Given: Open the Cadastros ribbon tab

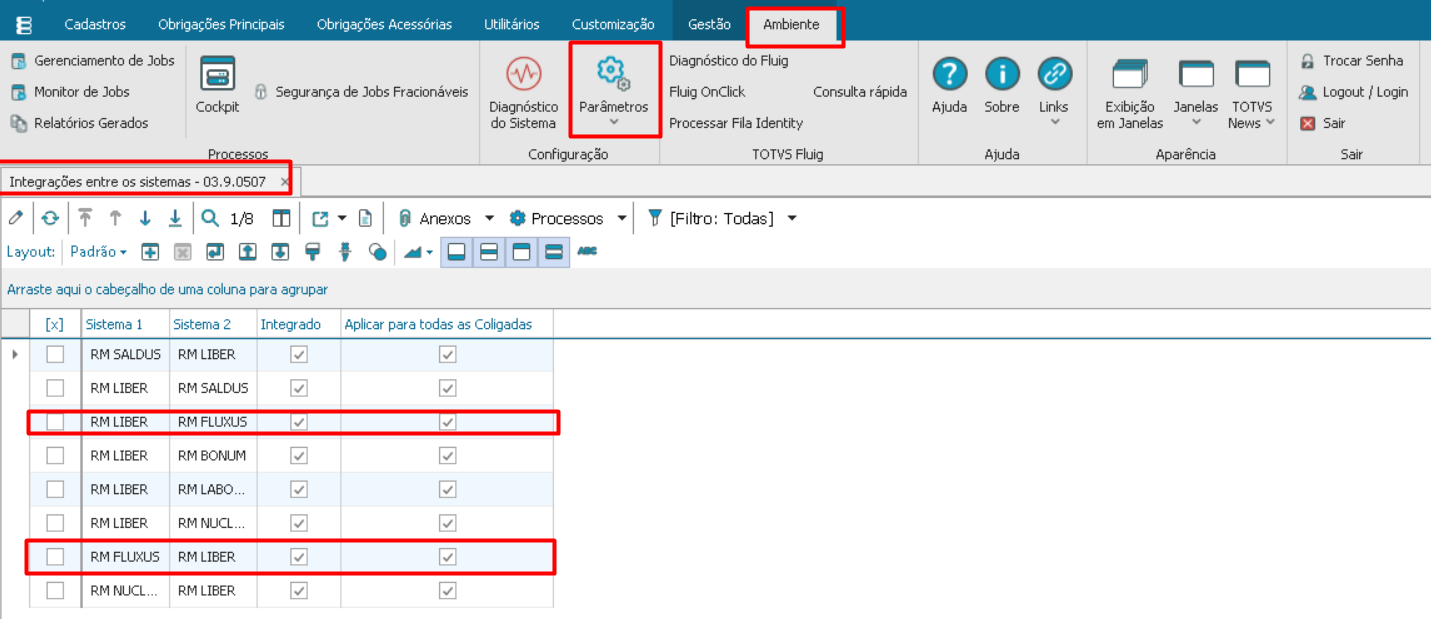Looking at the screenshot, I should (x=95, y=24).
